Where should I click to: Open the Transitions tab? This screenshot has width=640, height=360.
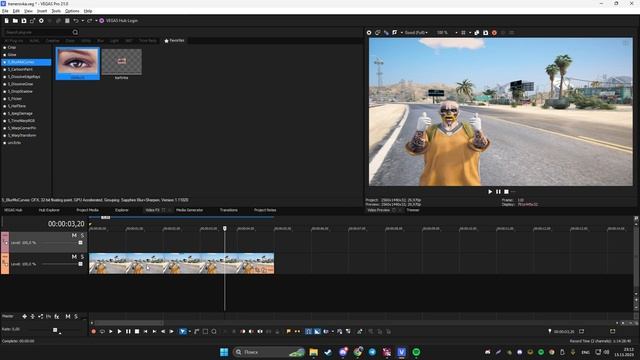(x=229, y=210)
